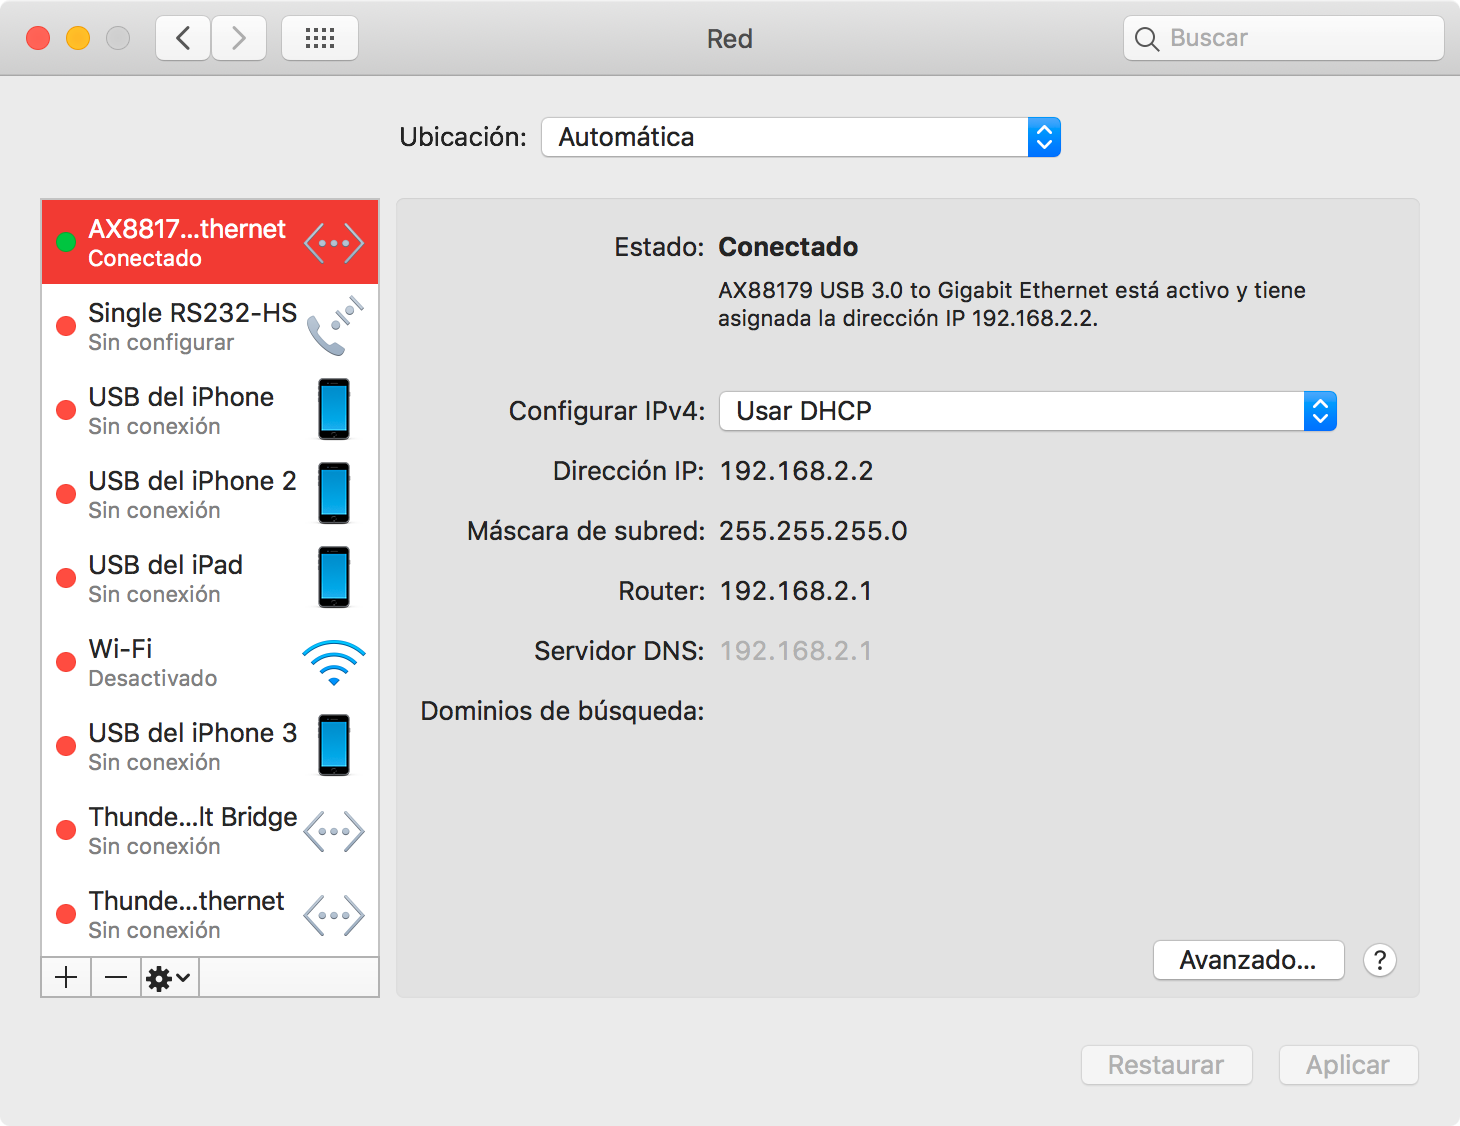Viewport: 1460px width, 1126px height.
Task: Go back with the left arrow button
Action: coord(183,38)
